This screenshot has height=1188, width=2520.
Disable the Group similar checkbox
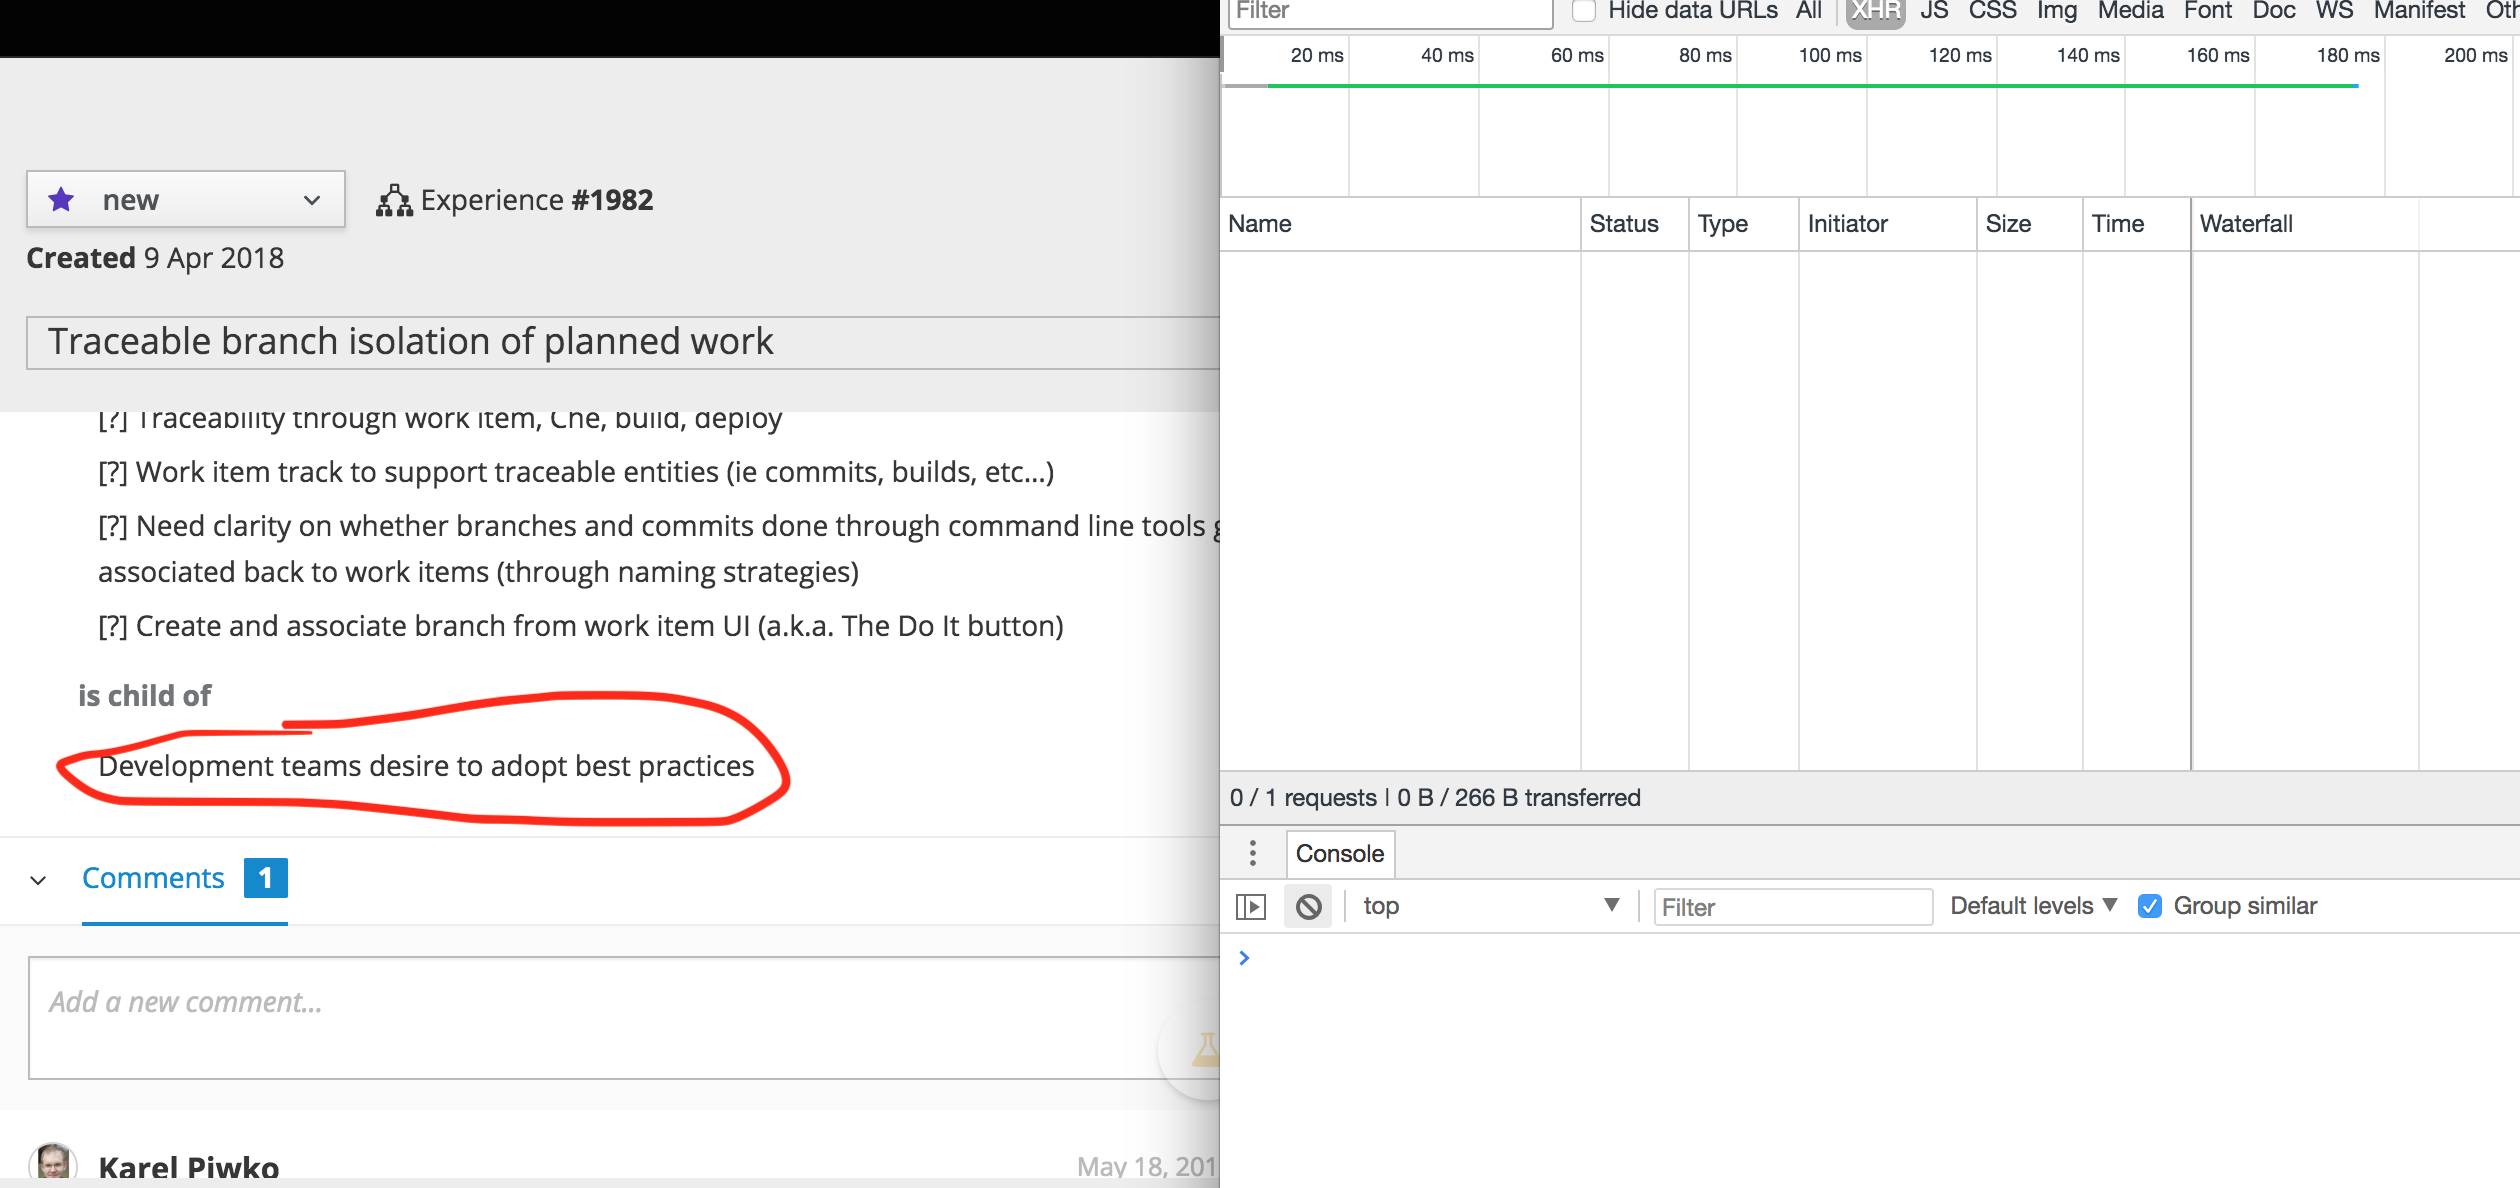point(2151,906)
